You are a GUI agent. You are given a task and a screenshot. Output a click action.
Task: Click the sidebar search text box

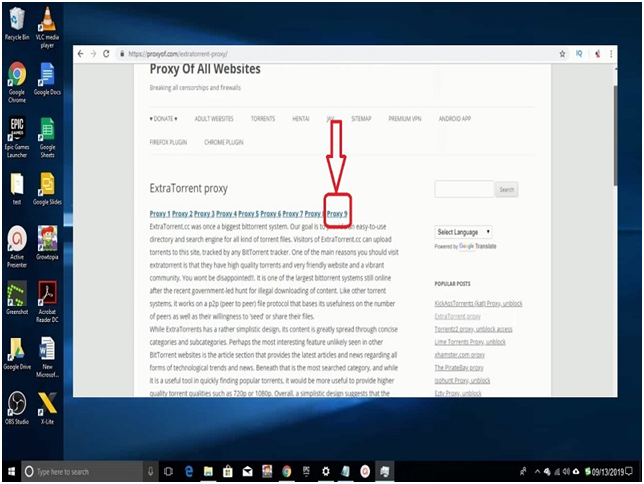464,189
